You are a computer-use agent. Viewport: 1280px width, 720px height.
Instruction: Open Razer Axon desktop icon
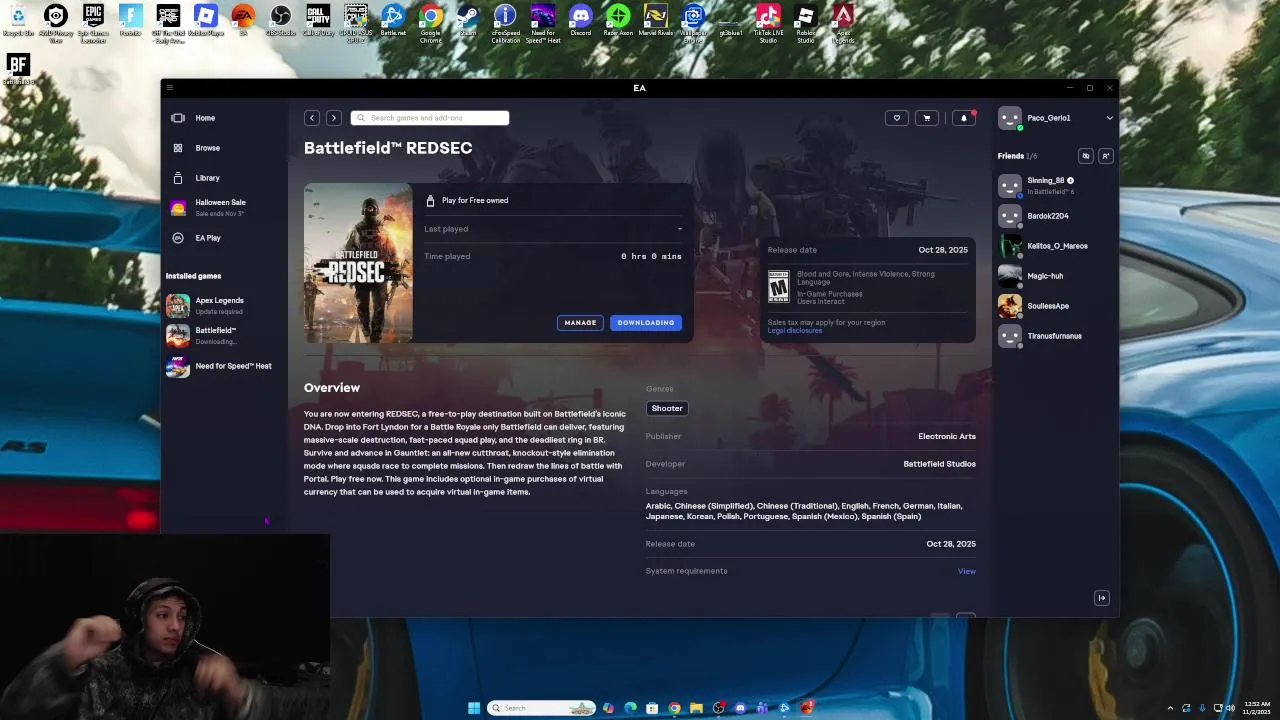tap(618, 21)
